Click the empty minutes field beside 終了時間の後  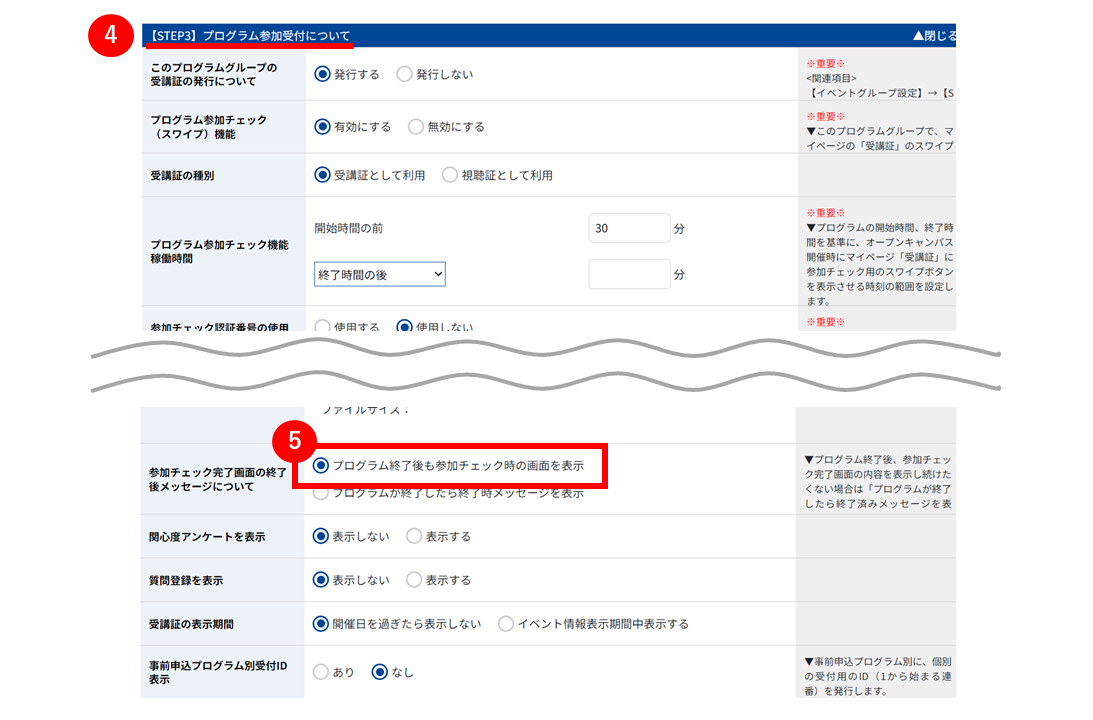[x=629, y=274]
